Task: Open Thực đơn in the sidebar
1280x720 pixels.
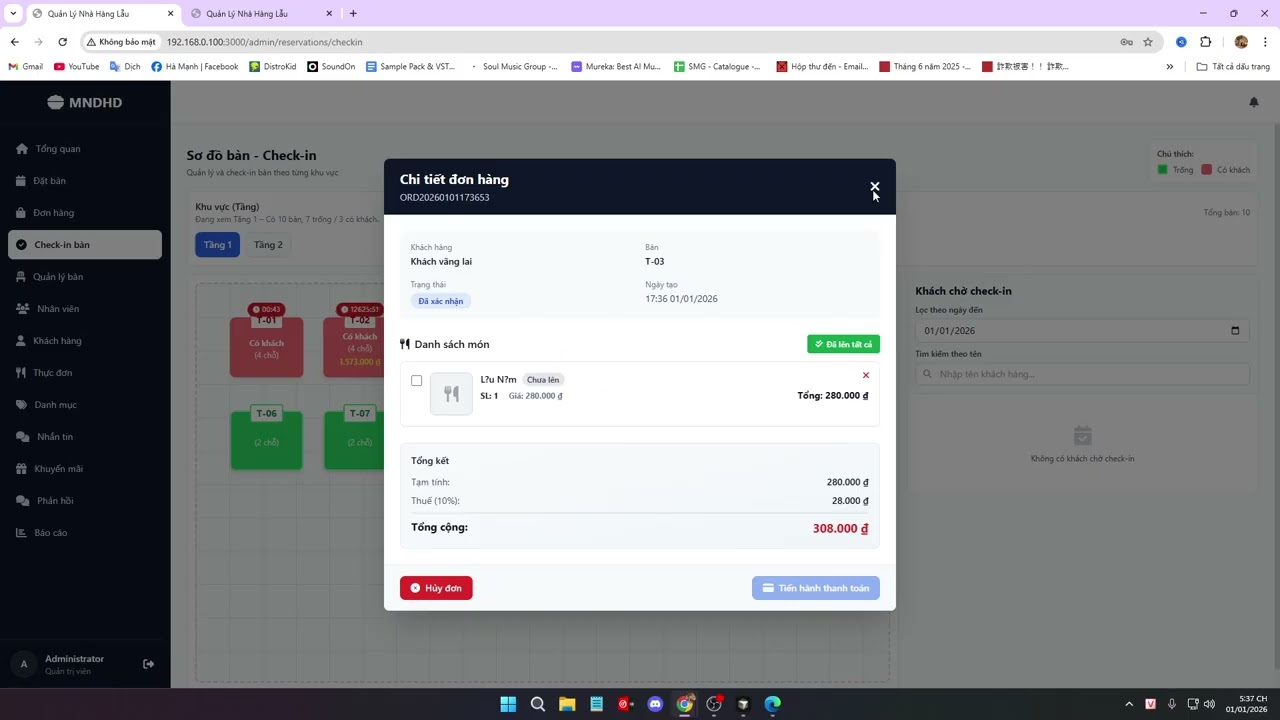Action: point(85,373)
